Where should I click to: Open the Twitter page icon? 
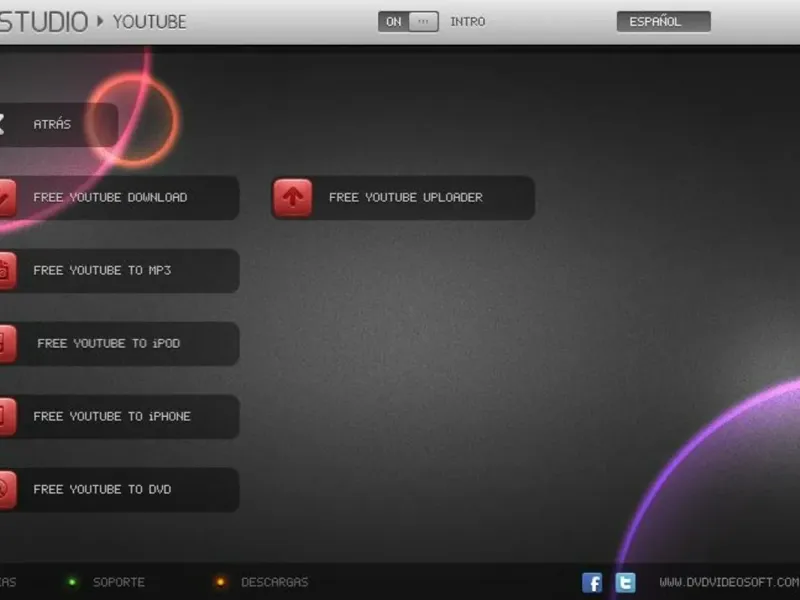(626, 582)
